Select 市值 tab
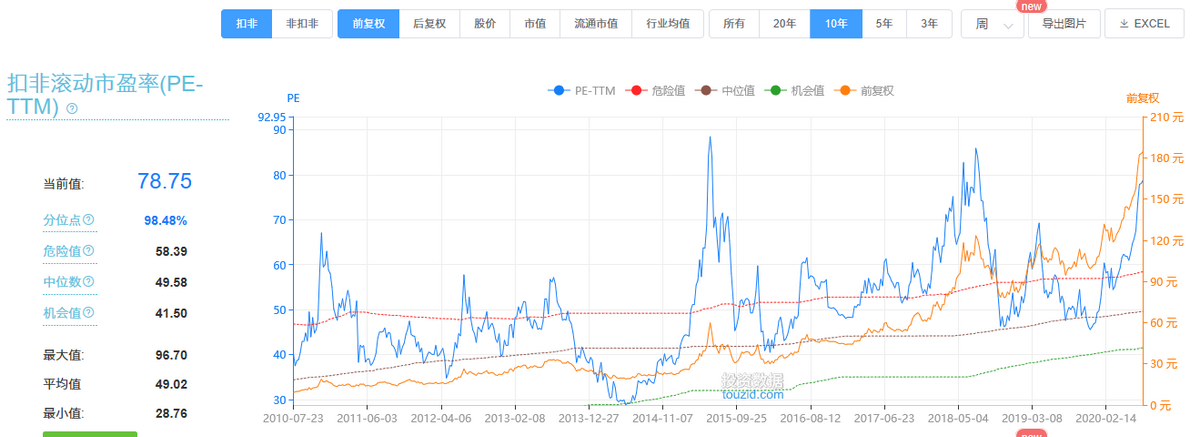This screenshot has height=437, width=1200. [x=535, y=23]
